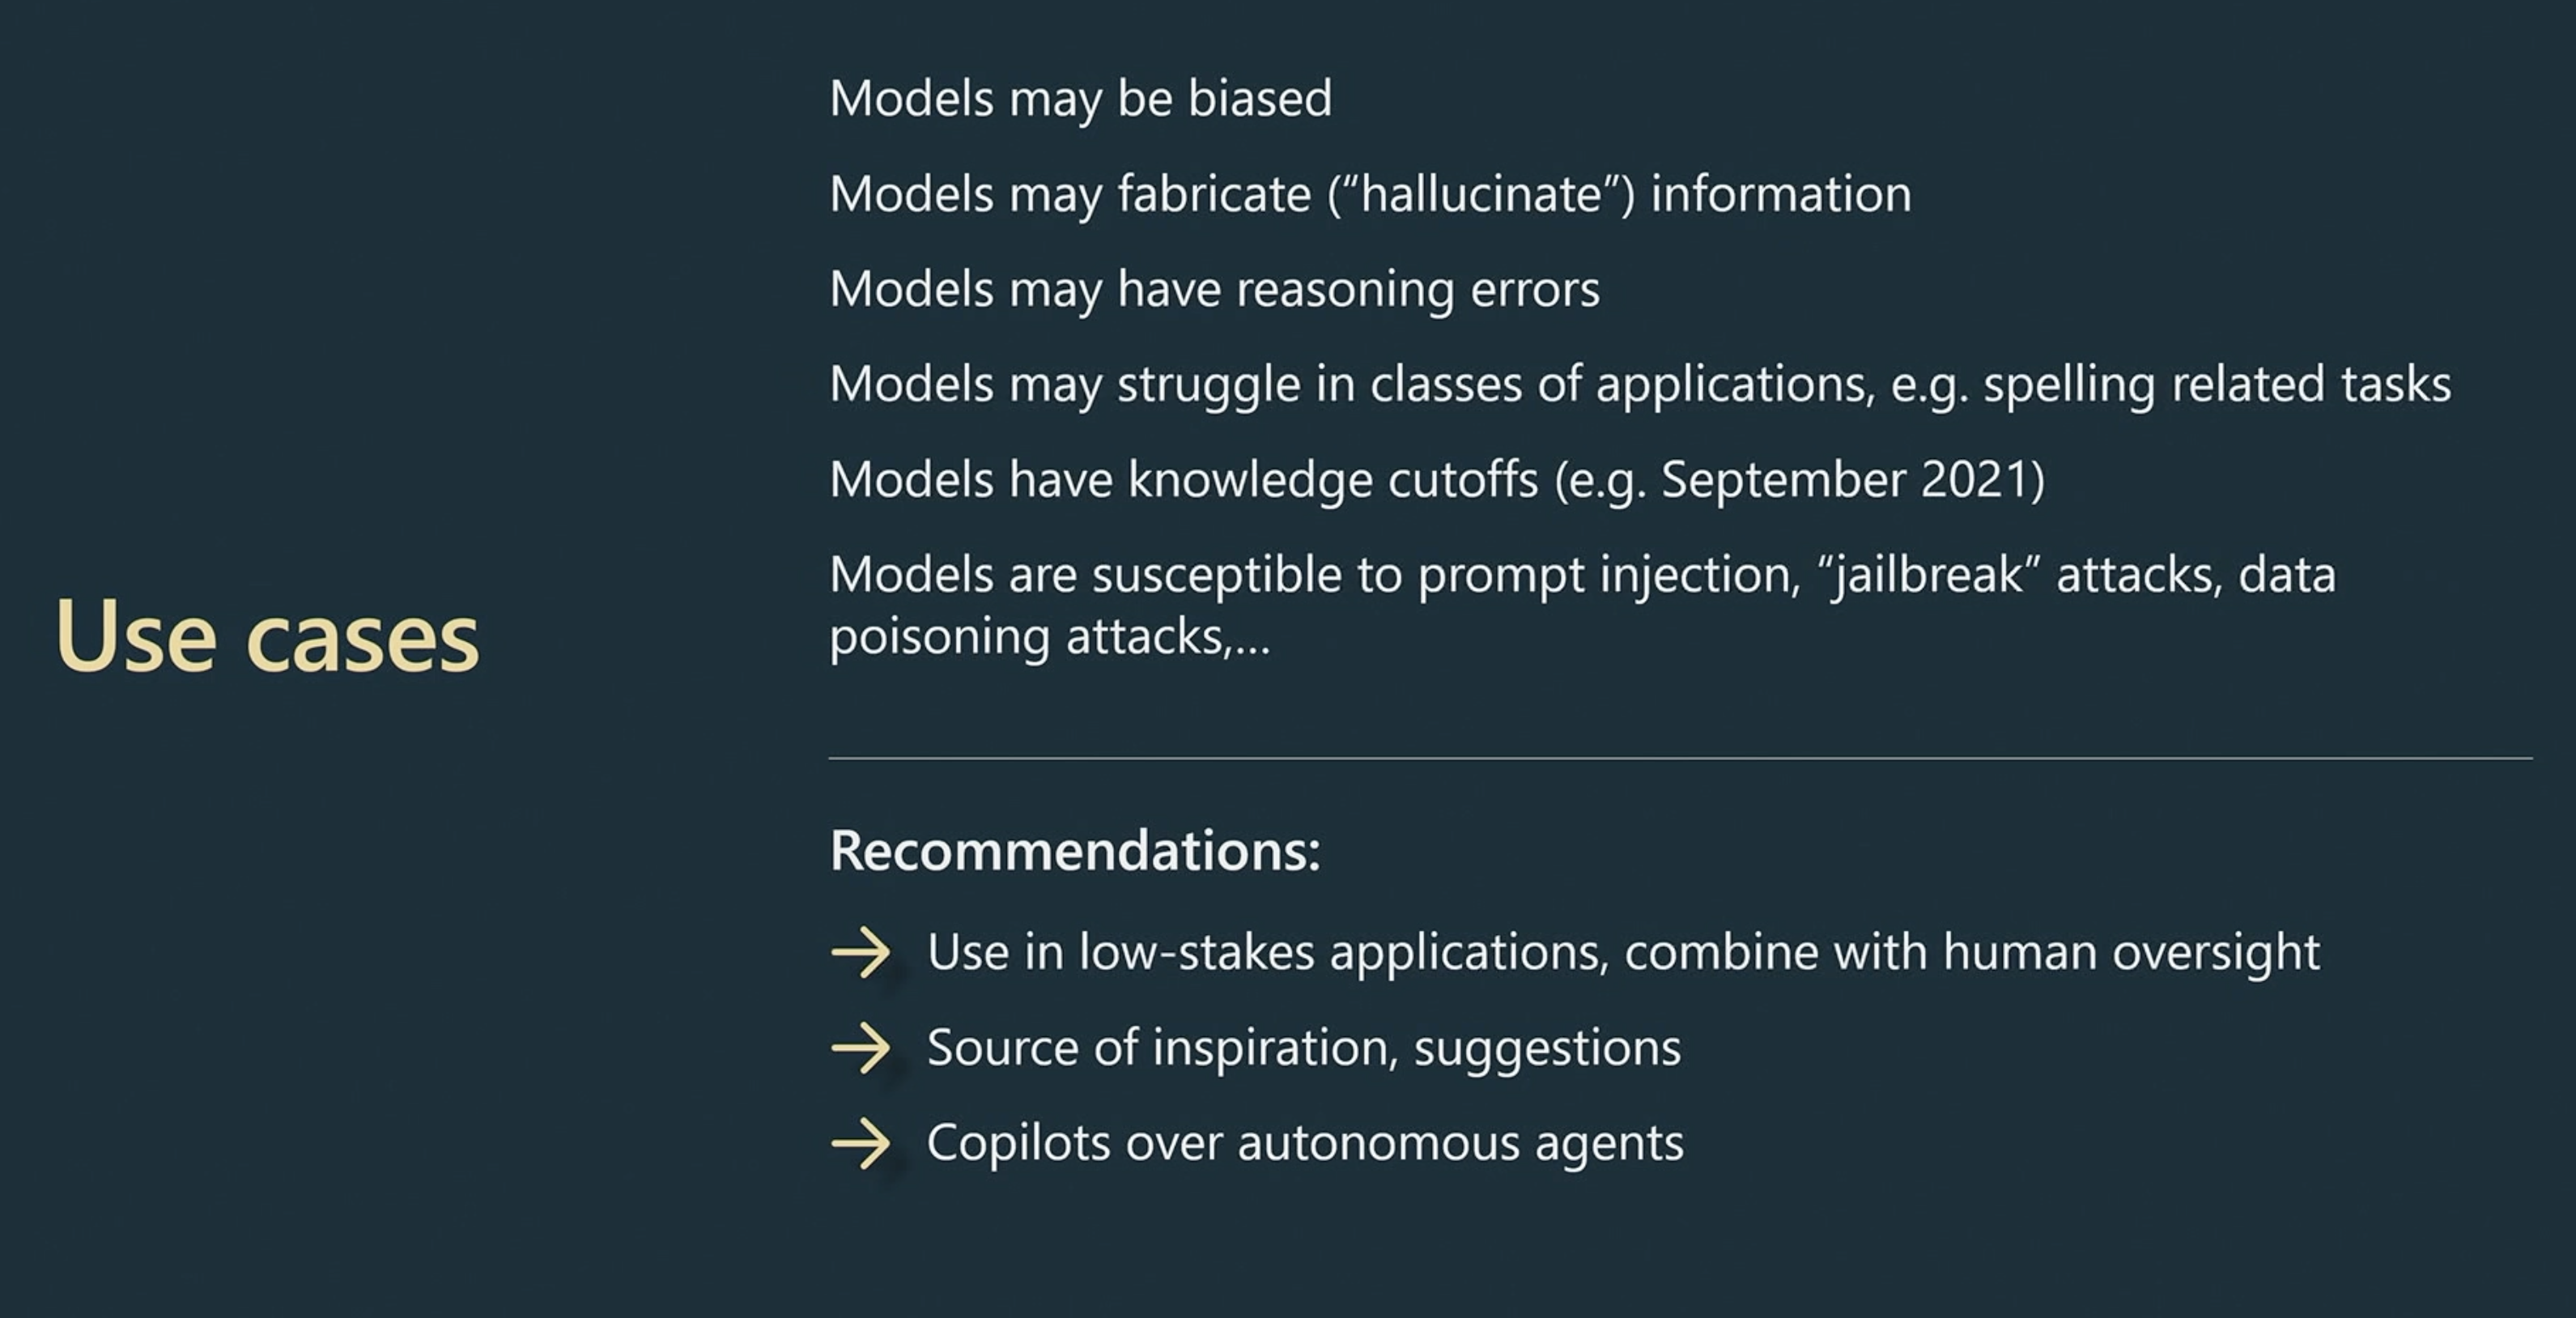The height and width of the screenshot is (1318, 2576).
Task: Click the arrow beside Copilots over autonomous agents
Action: [860, 1143]
